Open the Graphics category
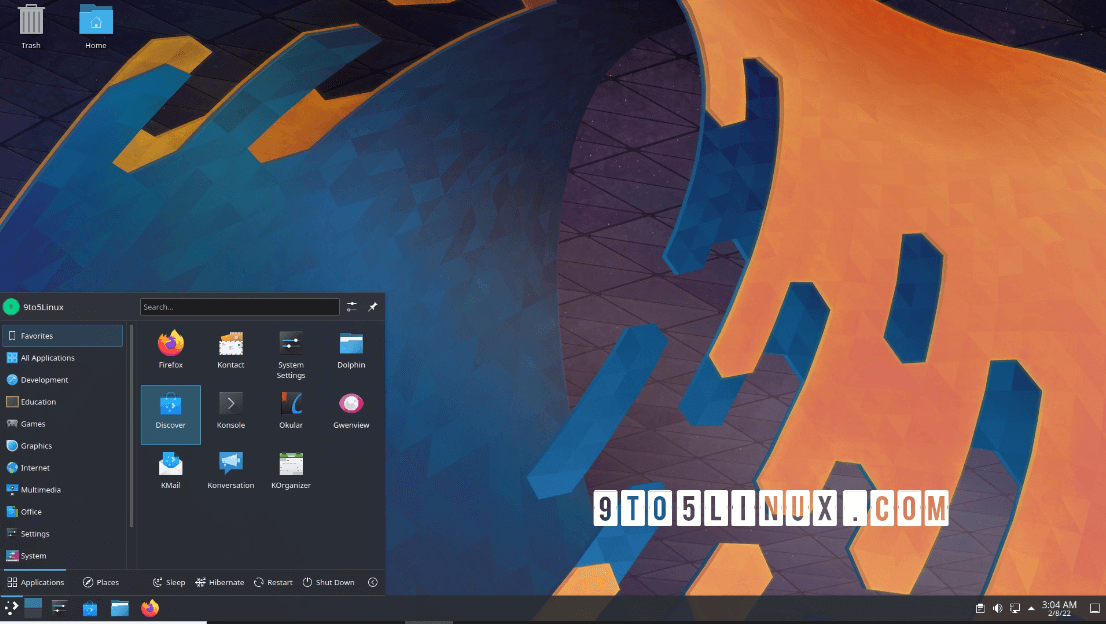 click(x=62, y=446)
